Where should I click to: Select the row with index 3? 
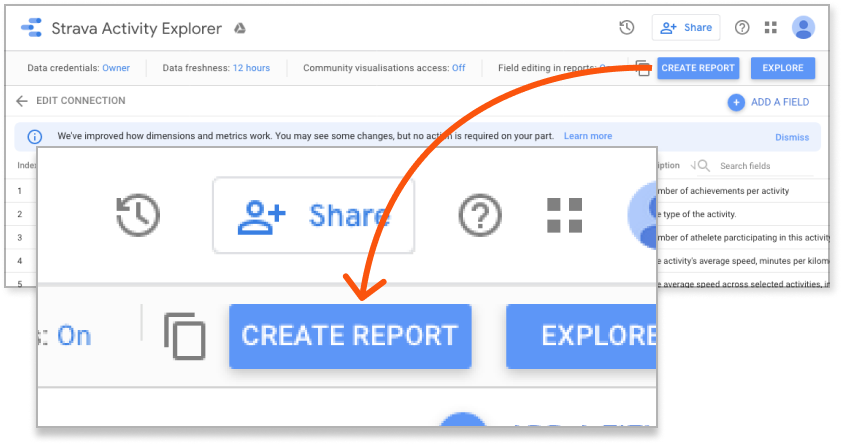pos(20,237)
